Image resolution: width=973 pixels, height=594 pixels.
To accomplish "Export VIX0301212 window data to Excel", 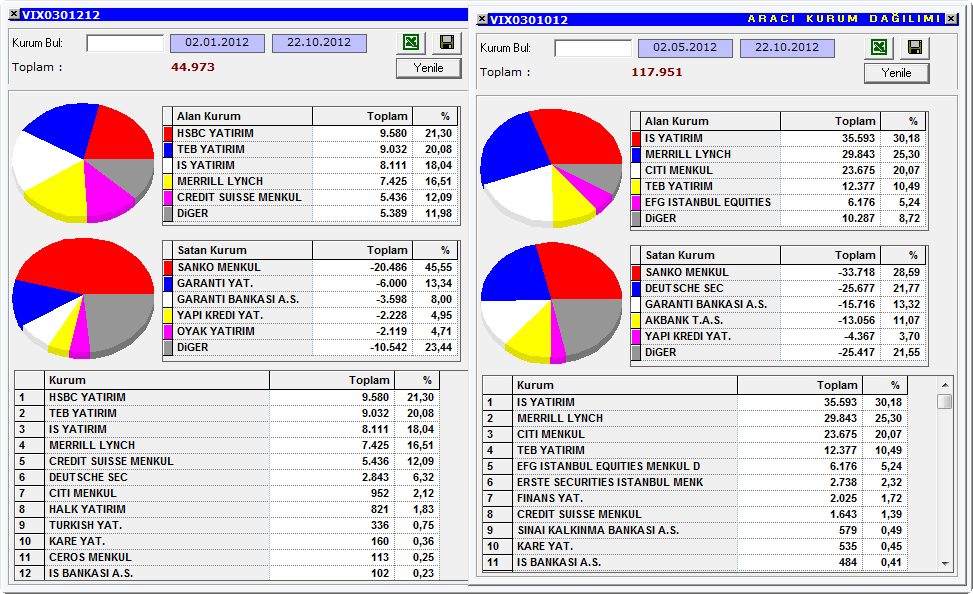I will click(x=411, y=42).
